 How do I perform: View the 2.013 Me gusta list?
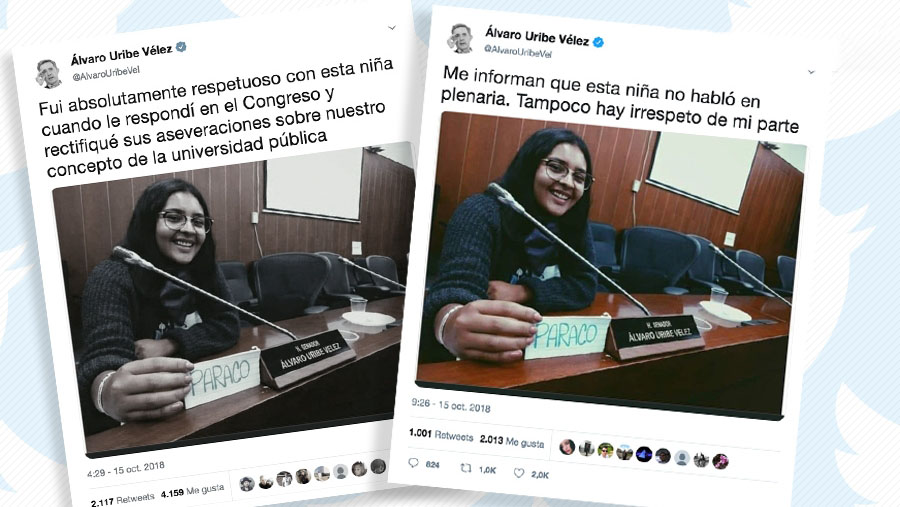click(512, 441)
